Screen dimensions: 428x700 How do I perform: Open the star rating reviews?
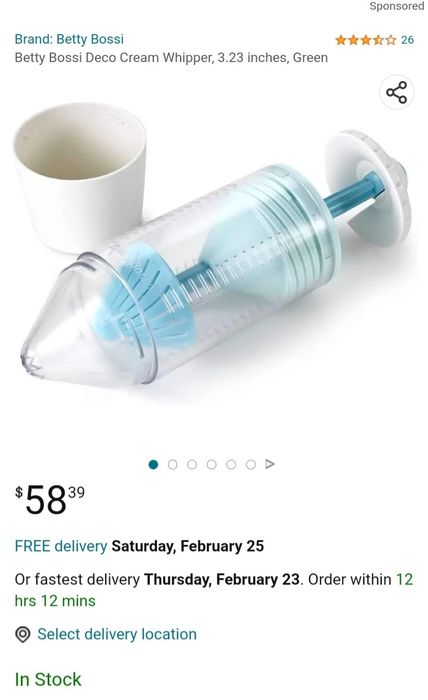[366, 40]
